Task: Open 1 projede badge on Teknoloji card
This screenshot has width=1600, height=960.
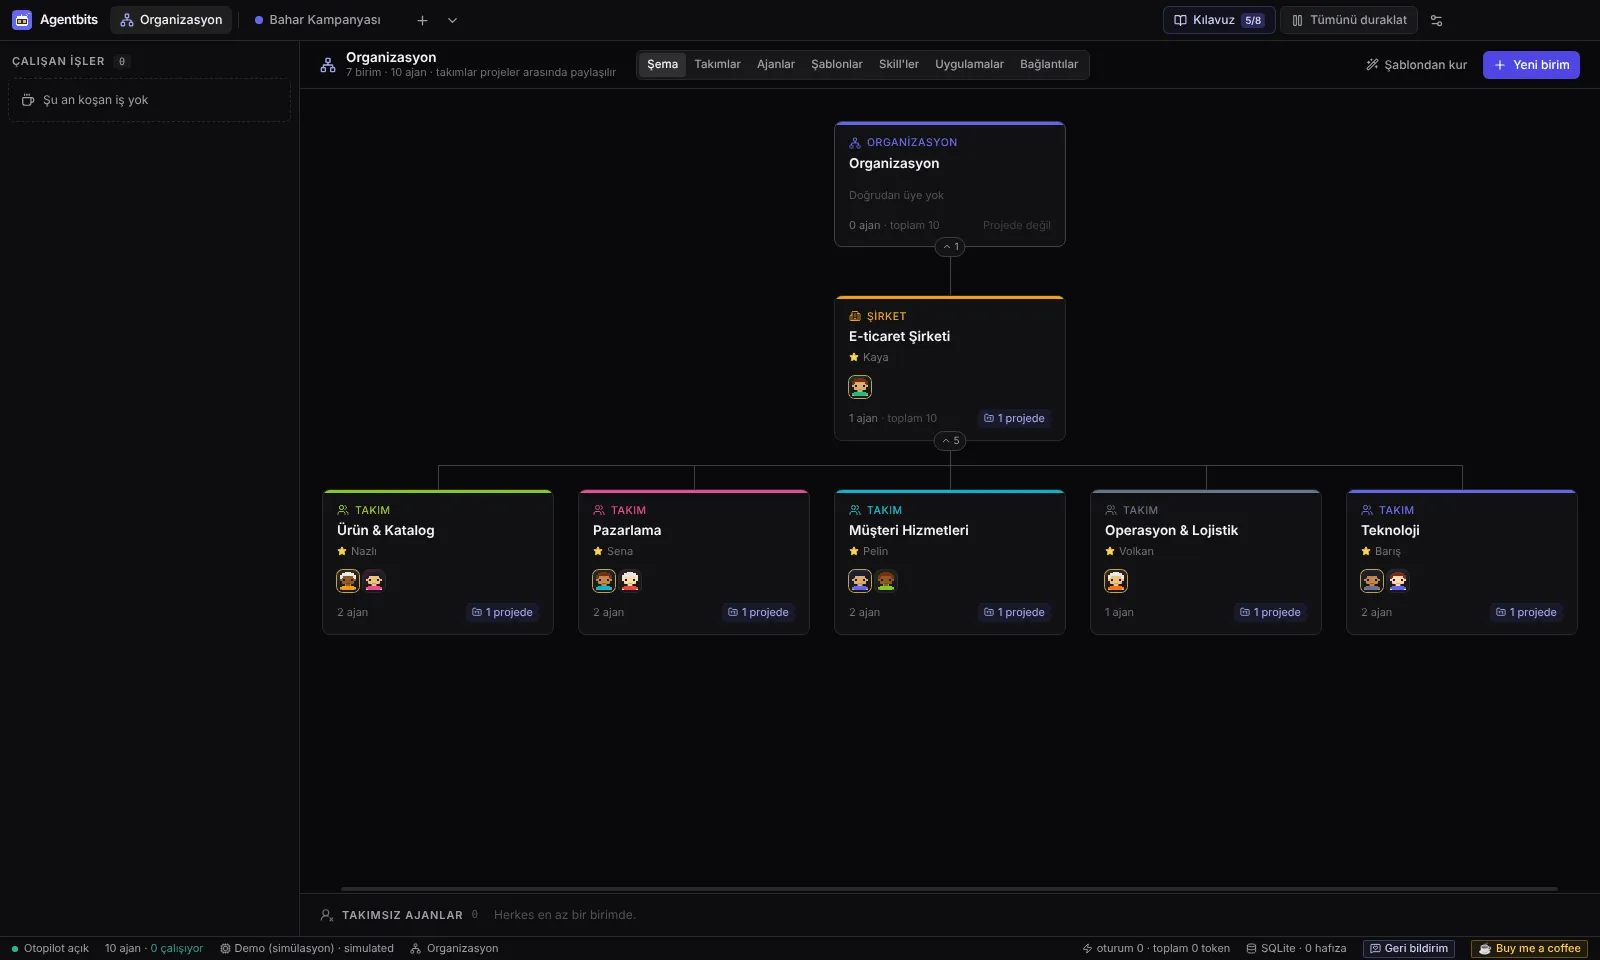Action: [x=1526, y=612]
